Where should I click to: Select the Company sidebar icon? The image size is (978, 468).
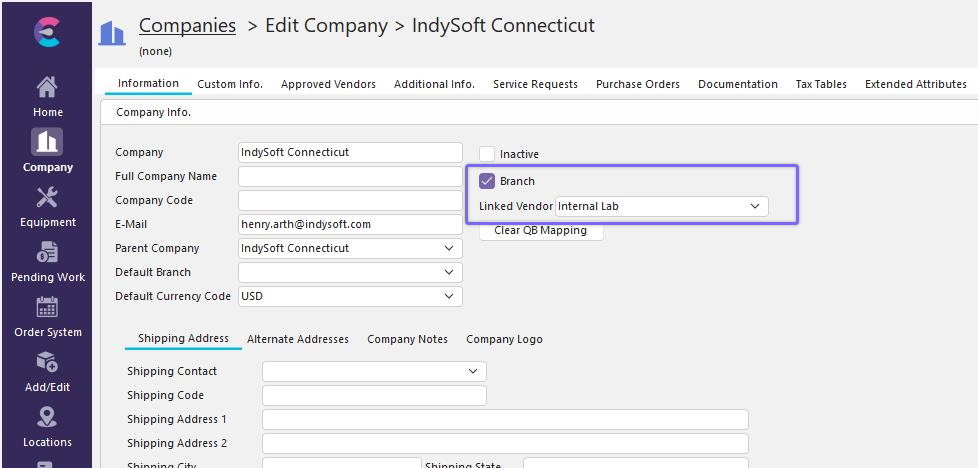[47, 141]
